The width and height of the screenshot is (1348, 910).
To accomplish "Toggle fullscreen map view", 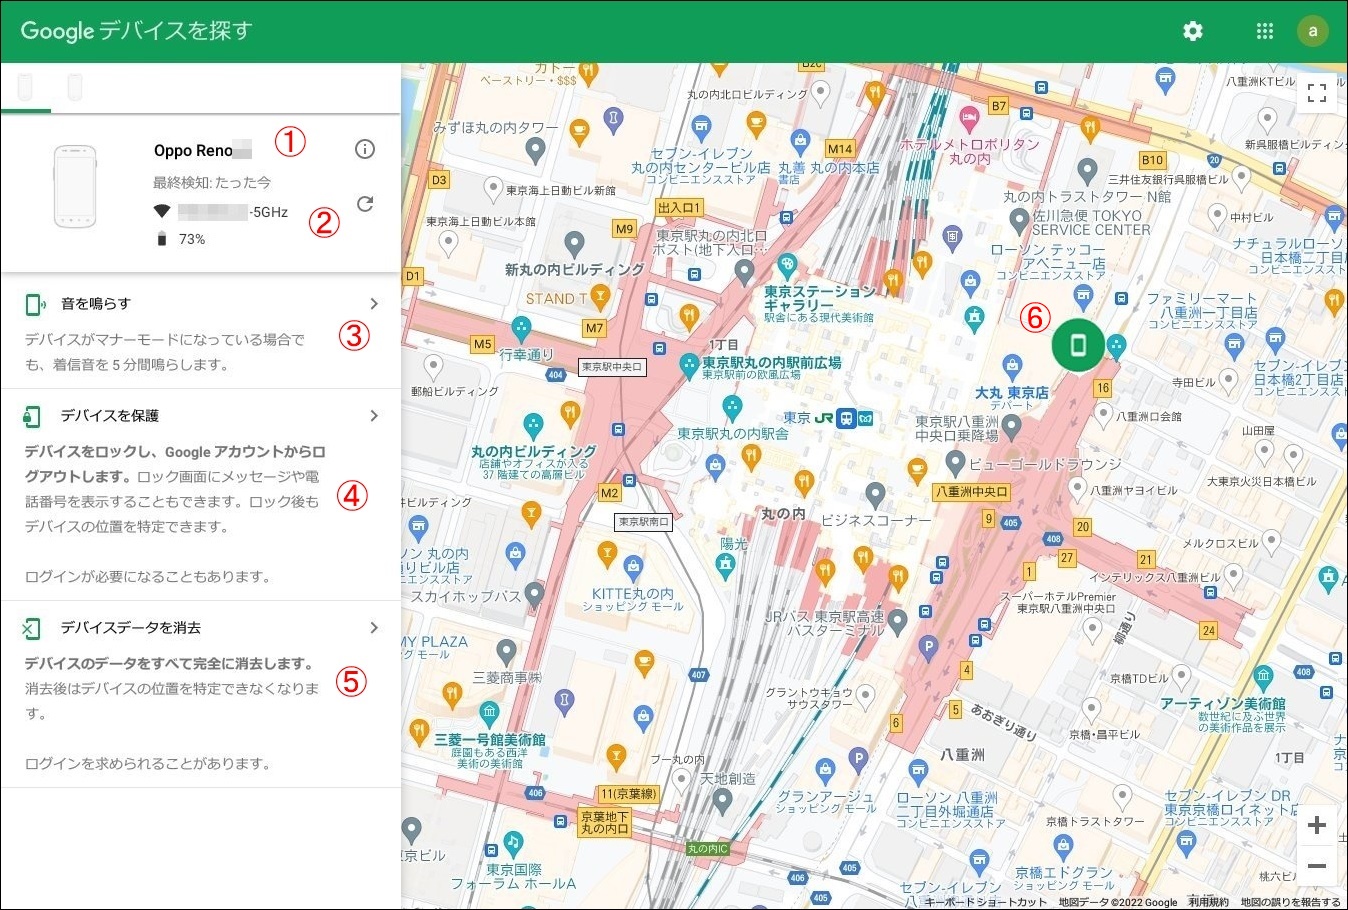I will pos(1317,93).
